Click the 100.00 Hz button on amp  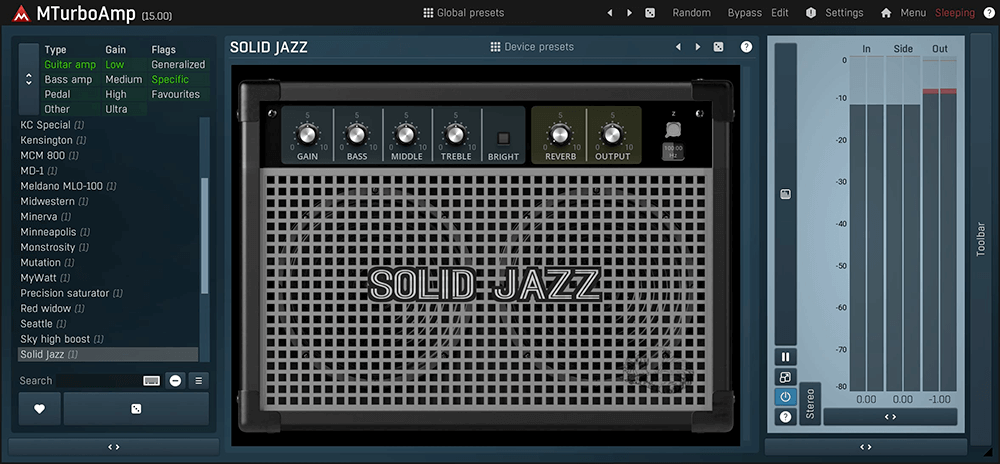coord(673,151)
